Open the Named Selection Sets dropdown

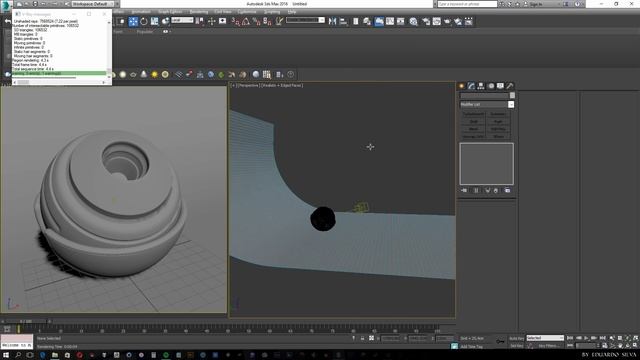point(305,20)
